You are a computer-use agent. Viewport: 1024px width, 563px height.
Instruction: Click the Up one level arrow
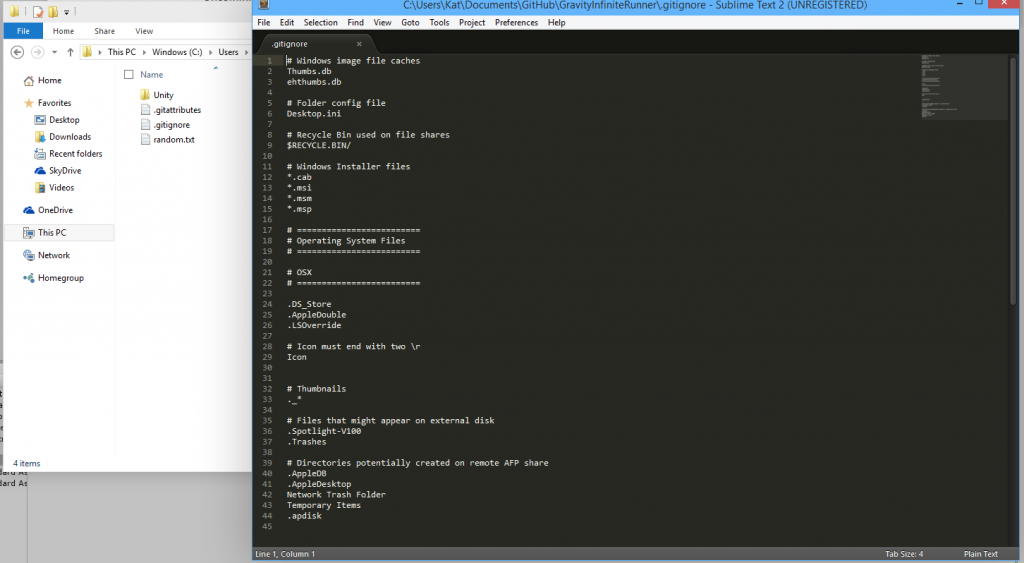[71, 52]
